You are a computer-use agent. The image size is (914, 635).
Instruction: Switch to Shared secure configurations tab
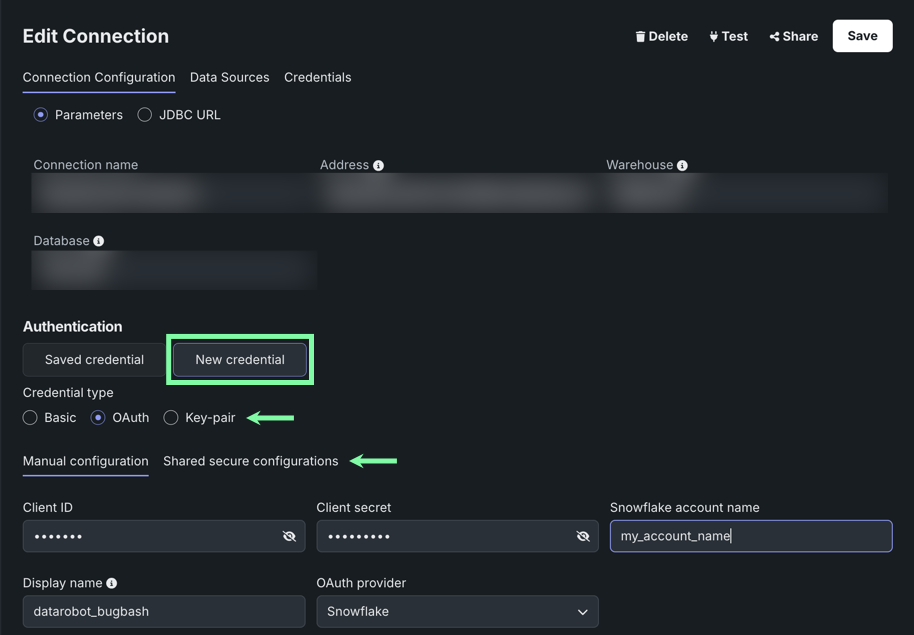pos(250,461)
